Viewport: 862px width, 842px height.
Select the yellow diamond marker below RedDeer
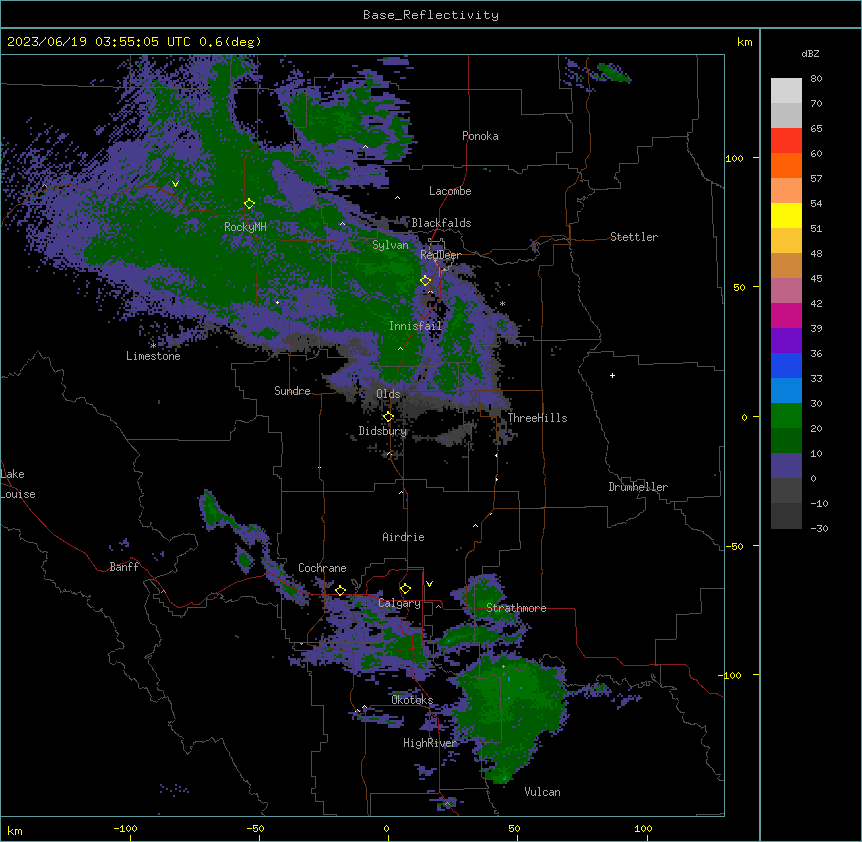tap(426, 281)
